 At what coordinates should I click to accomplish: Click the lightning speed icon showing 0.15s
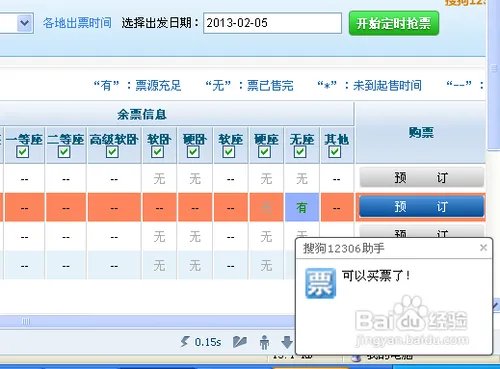(x=184, y=342)
